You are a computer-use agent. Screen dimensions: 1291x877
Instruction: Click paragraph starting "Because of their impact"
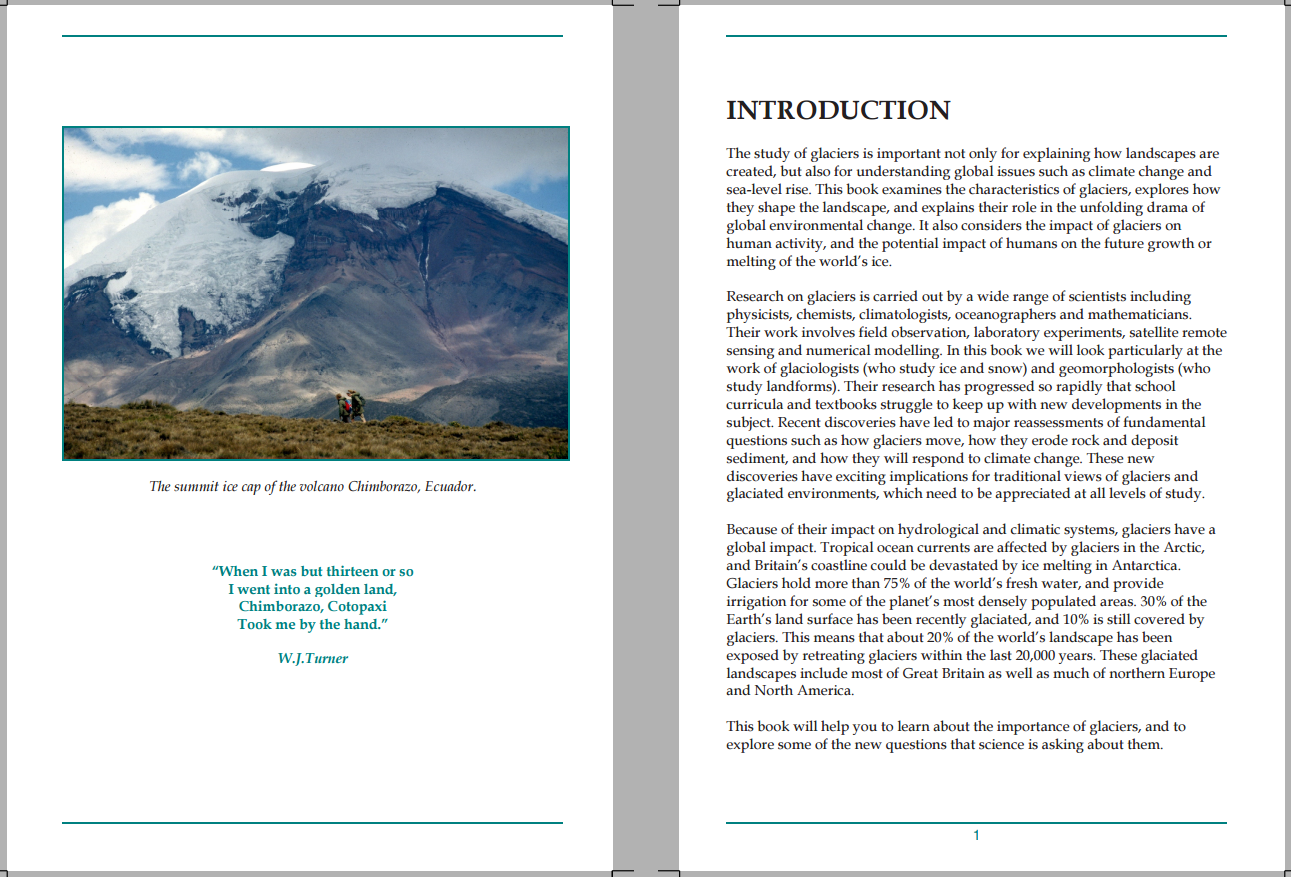970,610
